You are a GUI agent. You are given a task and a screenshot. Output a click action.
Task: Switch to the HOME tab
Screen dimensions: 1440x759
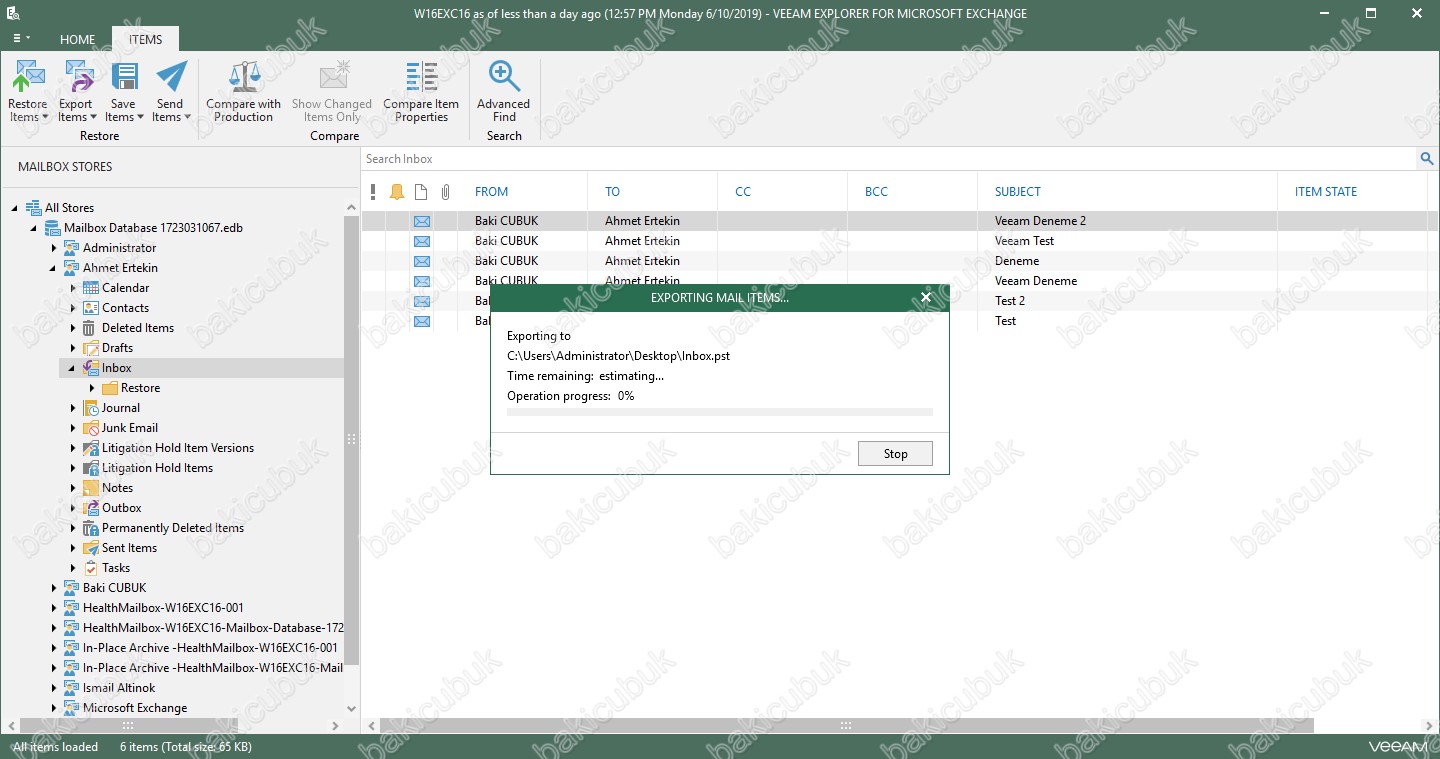tap(78, 40)
